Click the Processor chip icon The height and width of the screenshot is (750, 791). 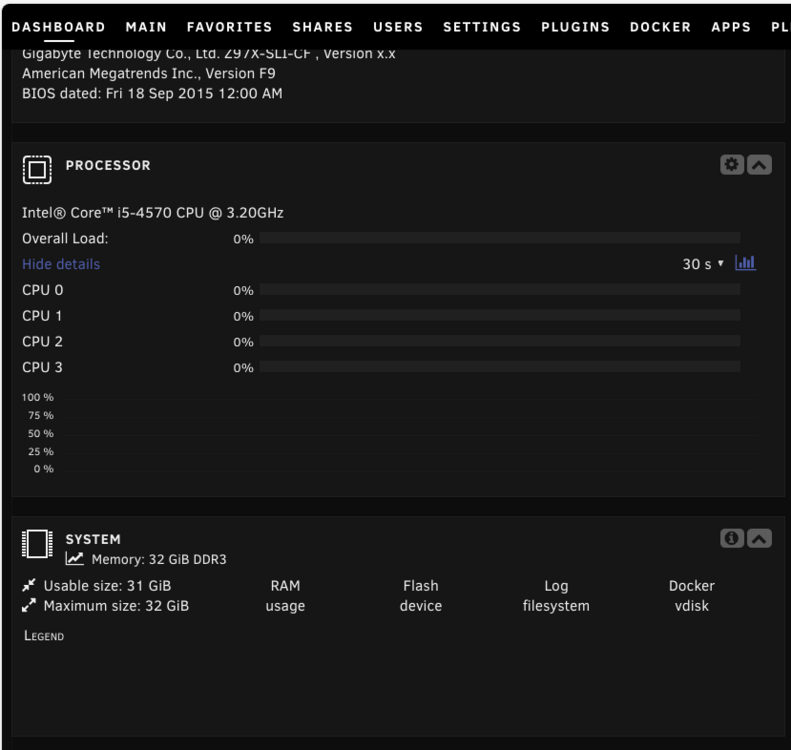[37, 170]
